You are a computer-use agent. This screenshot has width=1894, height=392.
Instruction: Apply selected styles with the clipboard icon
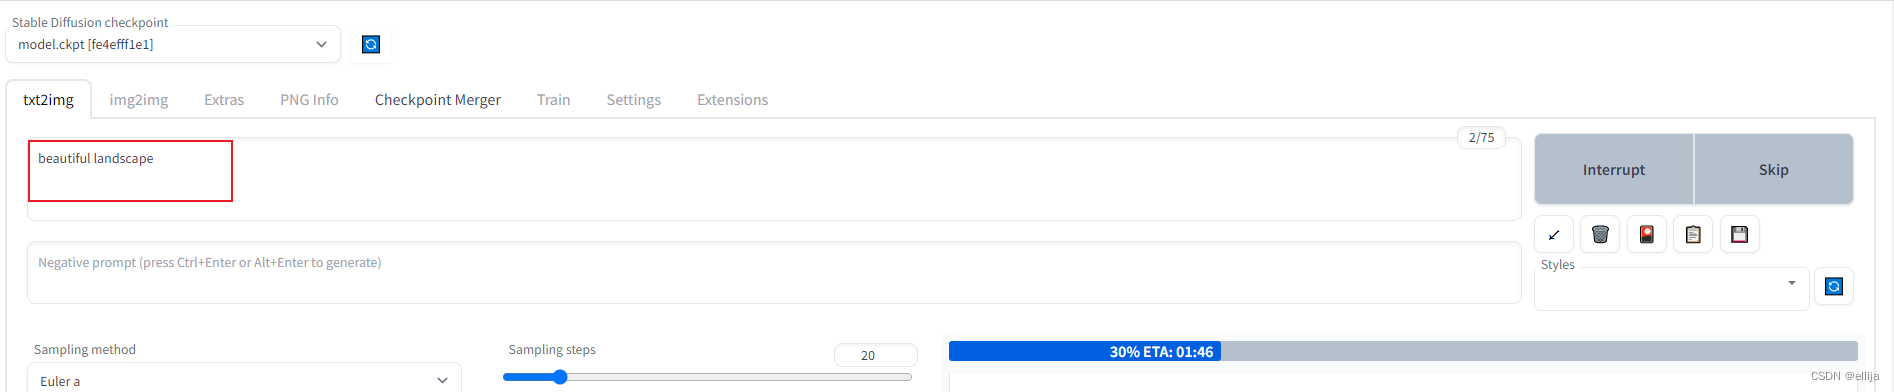[x=1693, y=235]
